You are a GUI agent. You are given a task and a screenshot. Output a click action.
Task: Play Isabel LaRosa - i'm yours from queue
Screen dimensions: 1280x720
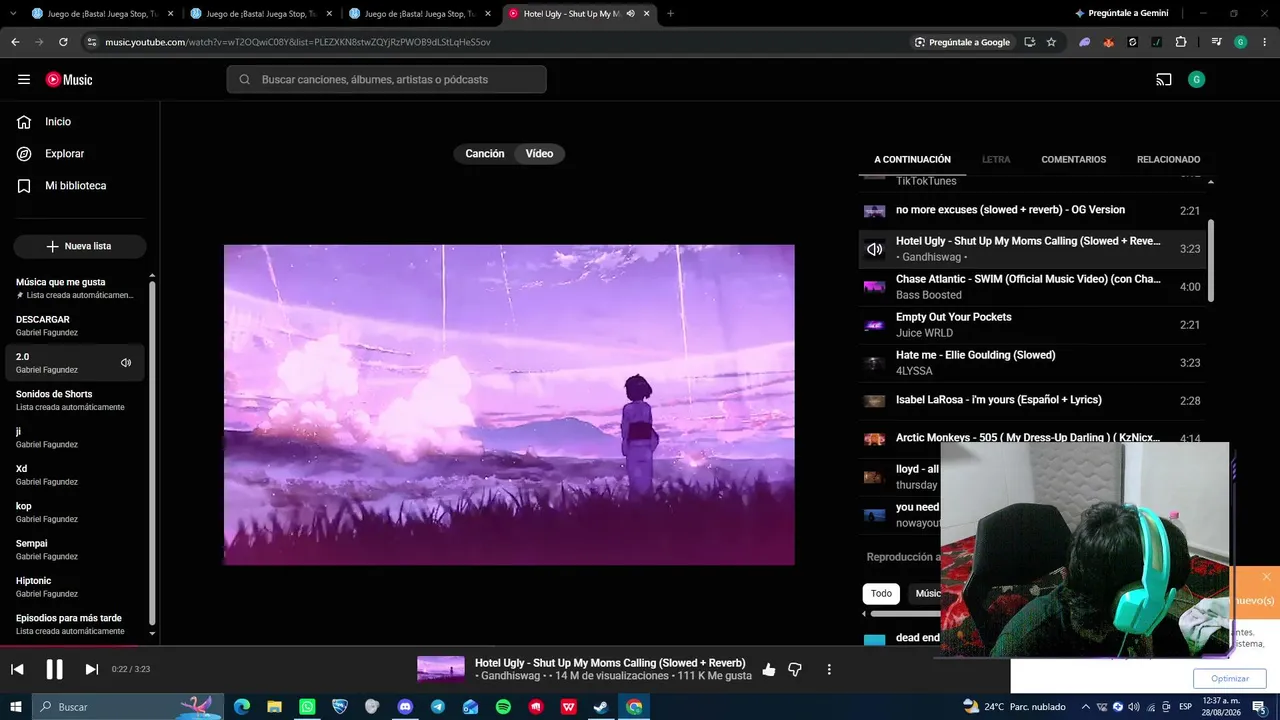1032,401
